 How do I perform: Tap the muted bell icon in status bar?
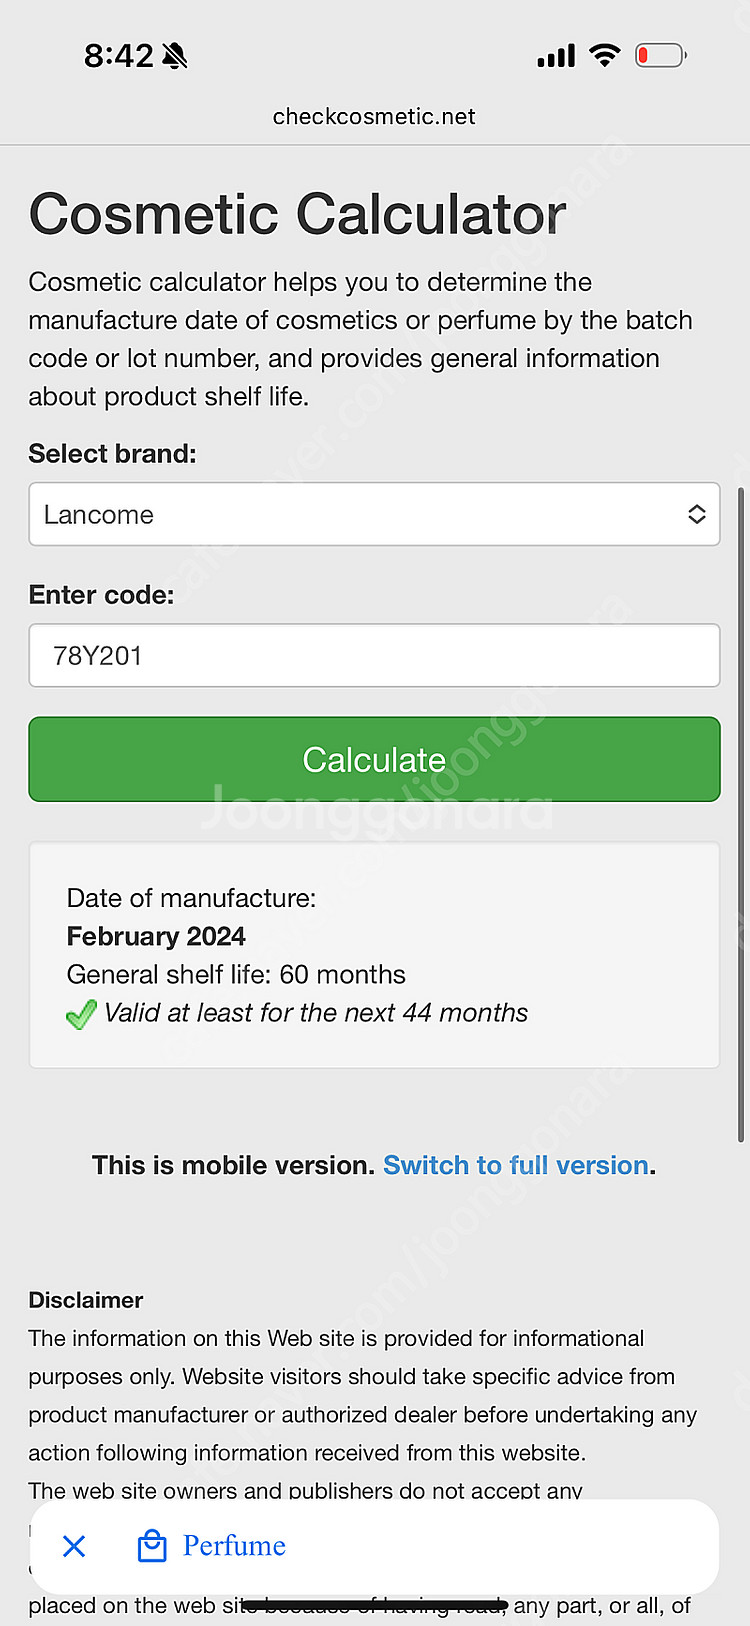point(175,56)
